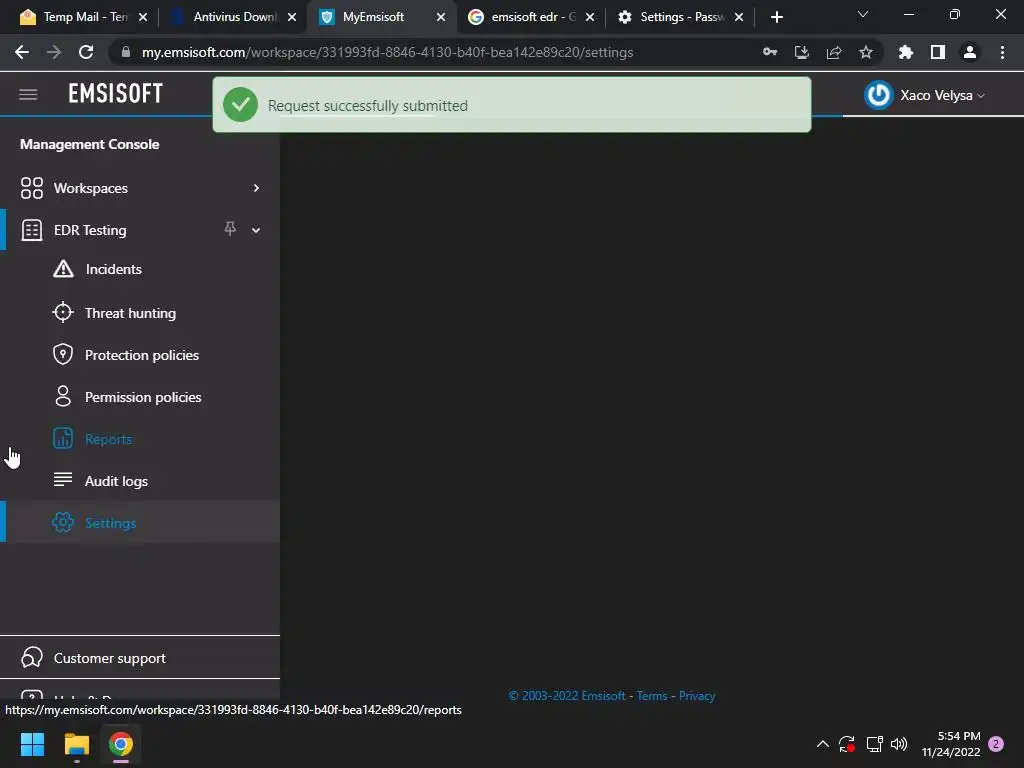
Task: Open a new browser tab
Action: pyautogui.click(x=776, y=17)
